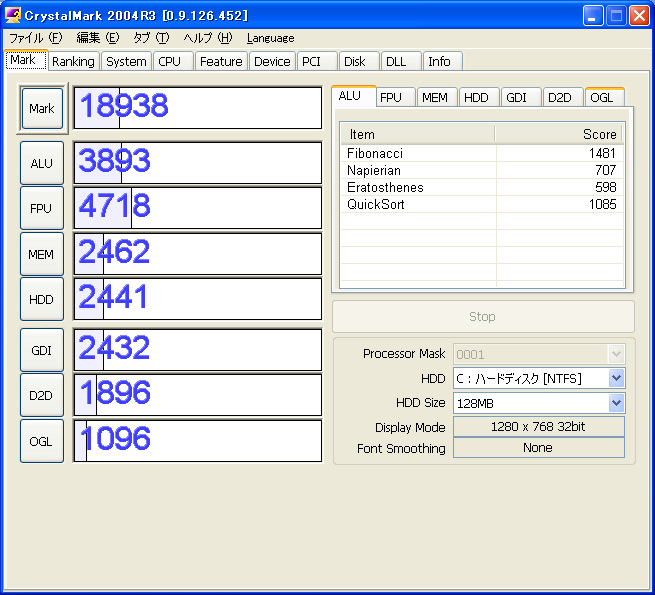Close the CrystalMark window
This screenshot has width=655, height=595.
[x=639, y=16]
